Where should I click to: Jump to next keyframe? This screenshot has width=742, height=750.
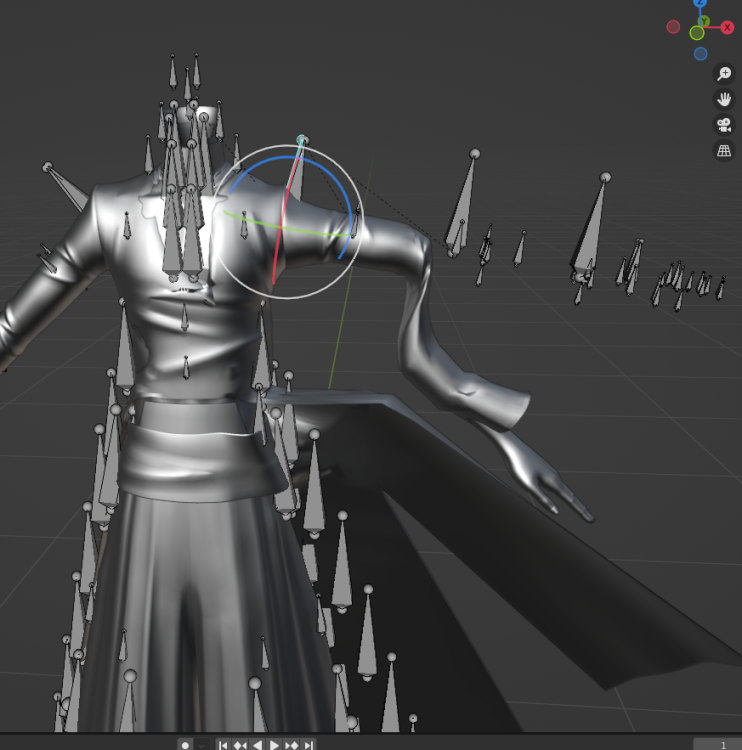291,745
